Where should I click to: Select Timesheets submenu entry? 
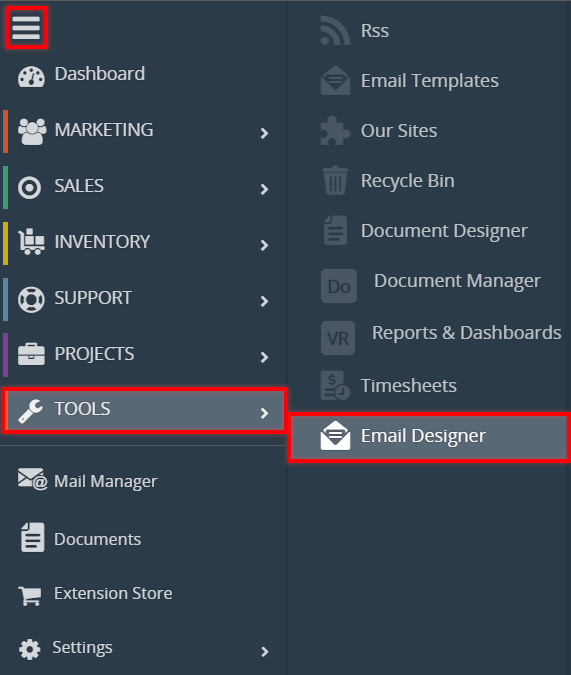coord(408,385)
